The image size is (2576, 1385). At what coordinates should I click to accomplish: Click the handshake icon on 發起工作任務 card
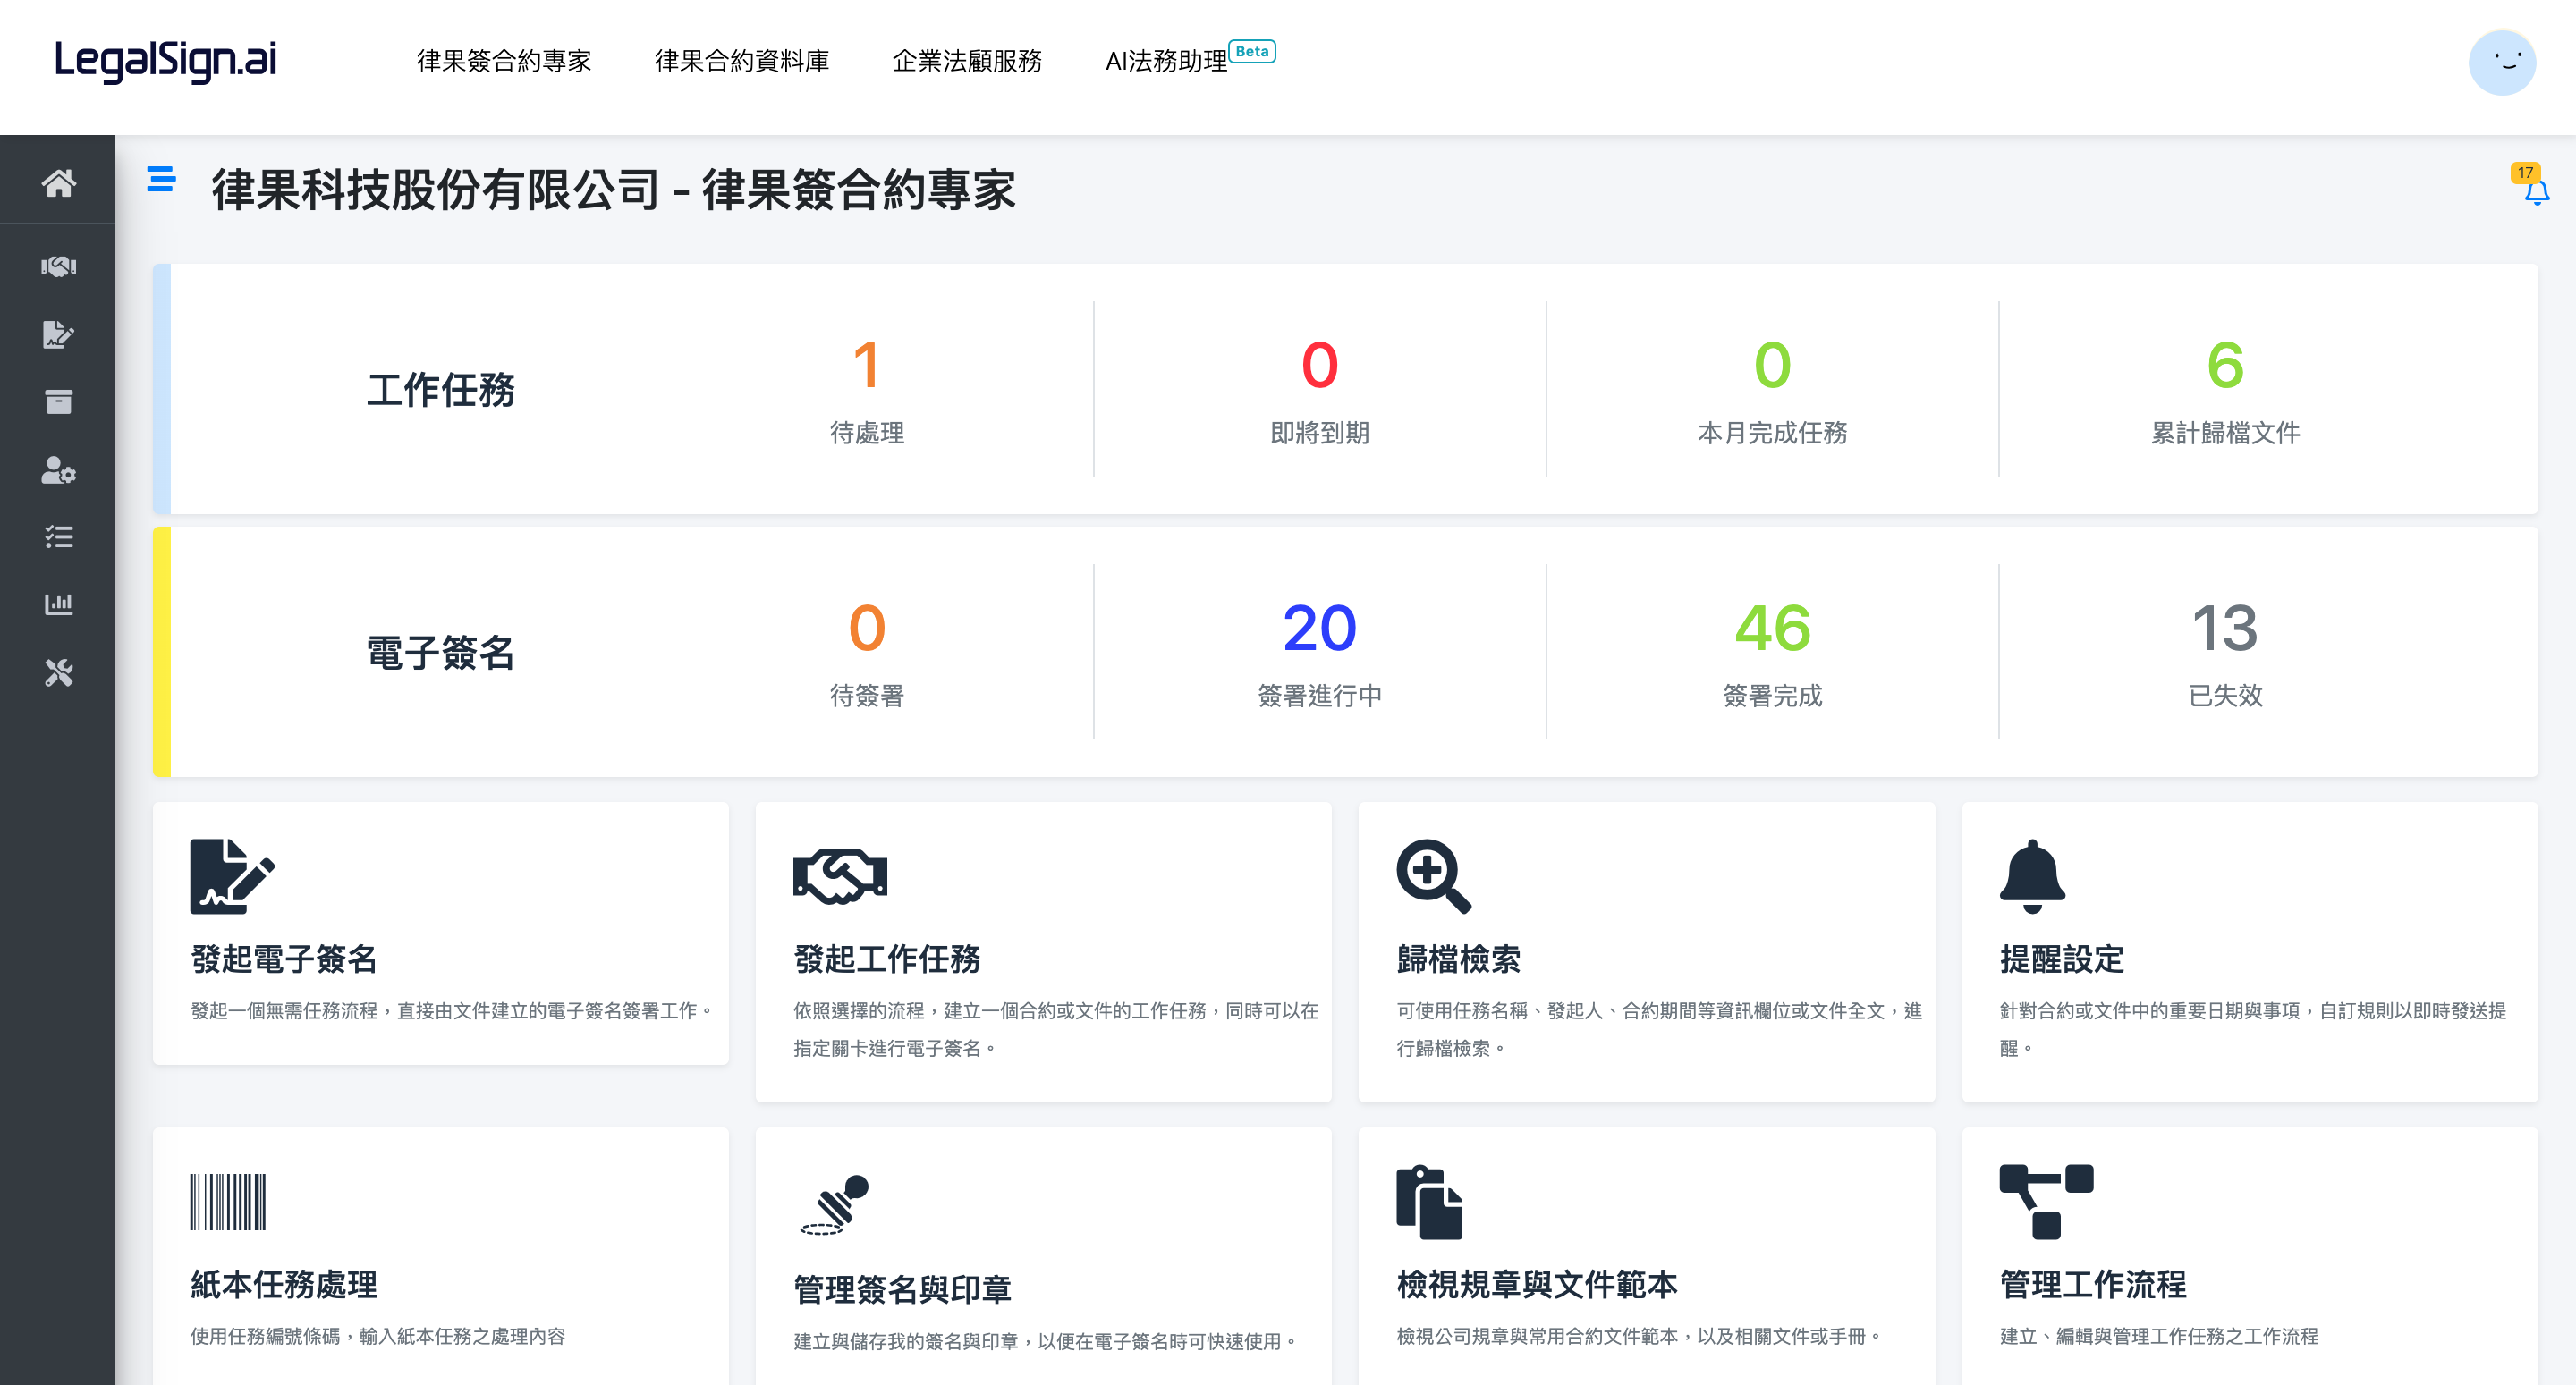coord(840,876)
